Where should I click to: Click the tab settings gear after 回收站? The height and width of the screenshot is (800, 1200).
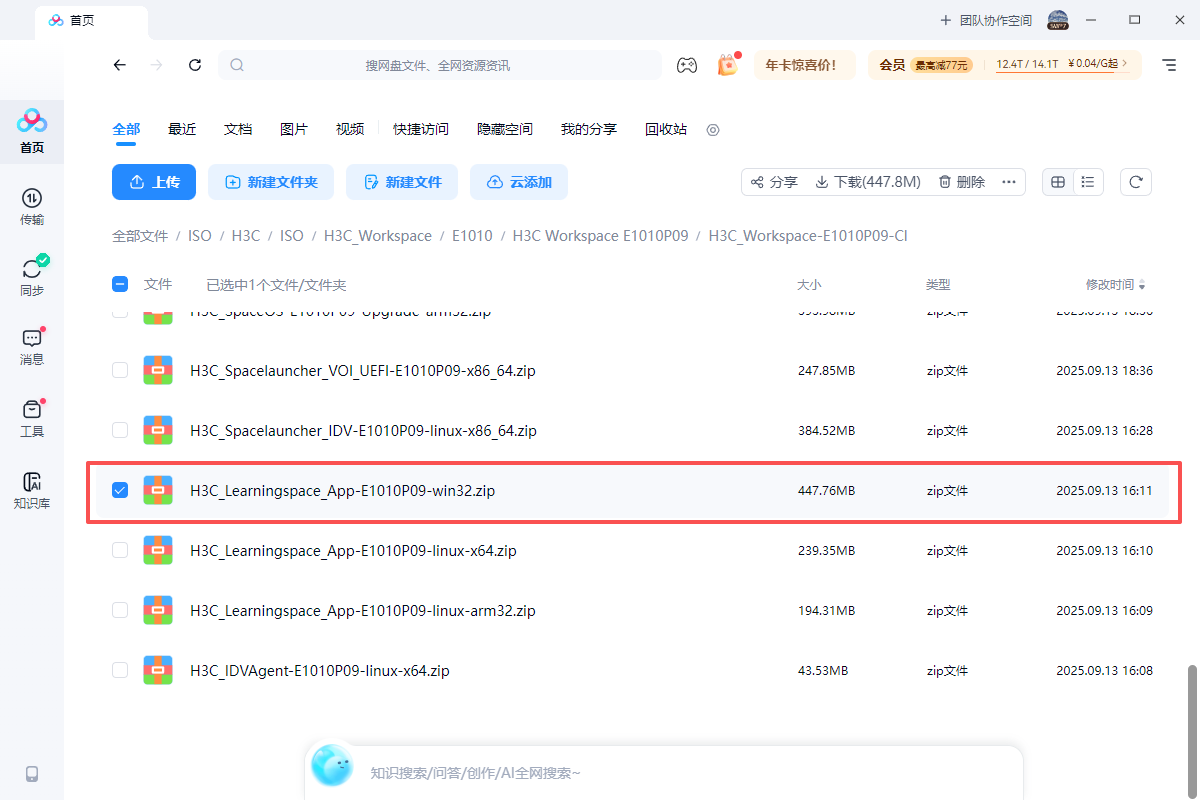point(713,130)
